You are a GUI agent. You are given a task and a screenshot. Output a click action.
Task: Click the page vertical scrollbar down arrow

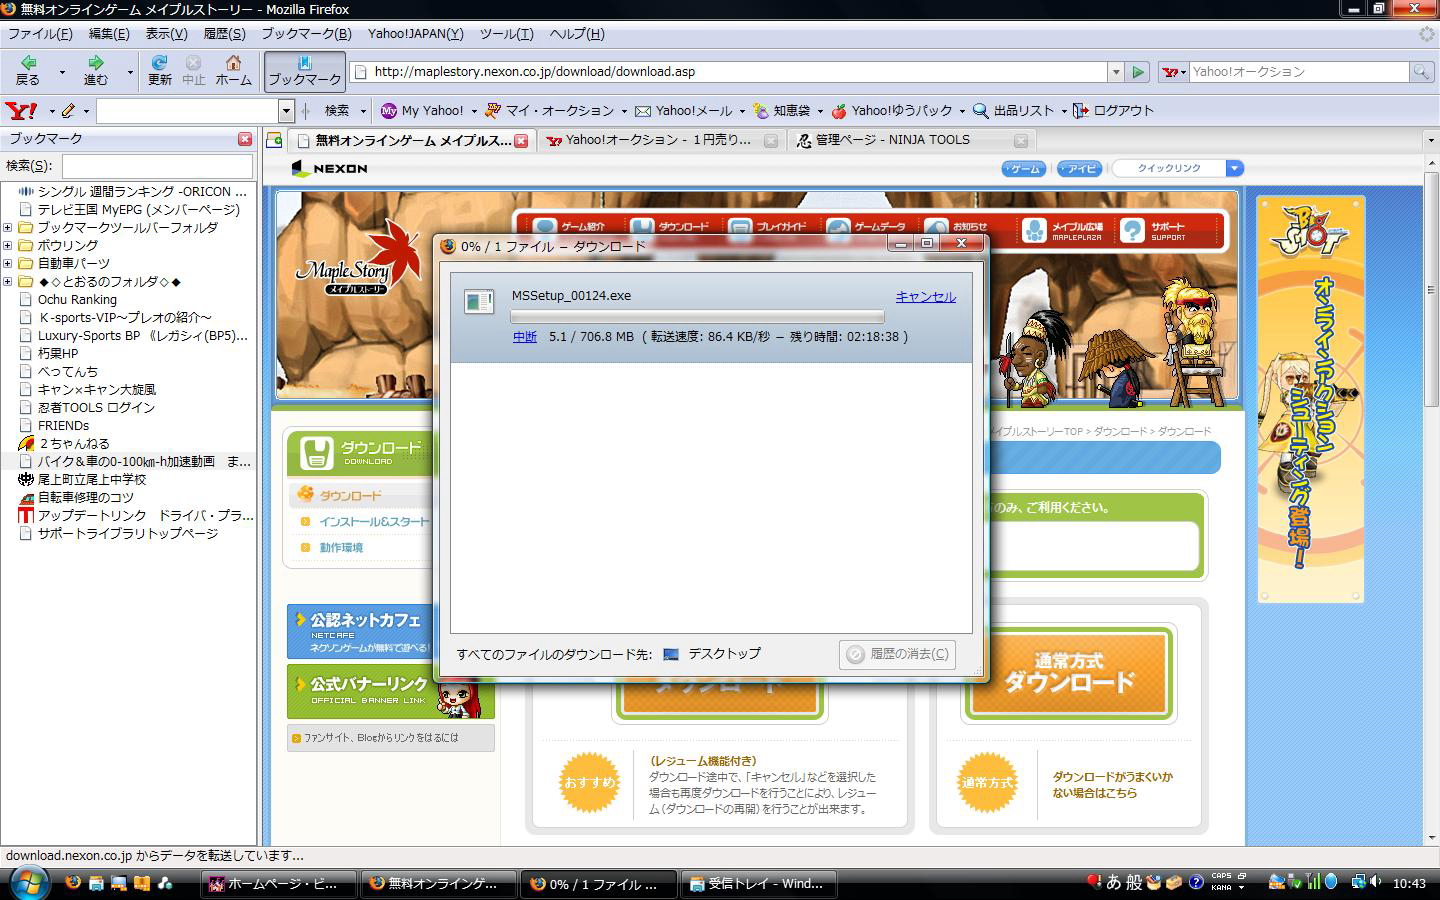coord(1430,838)
